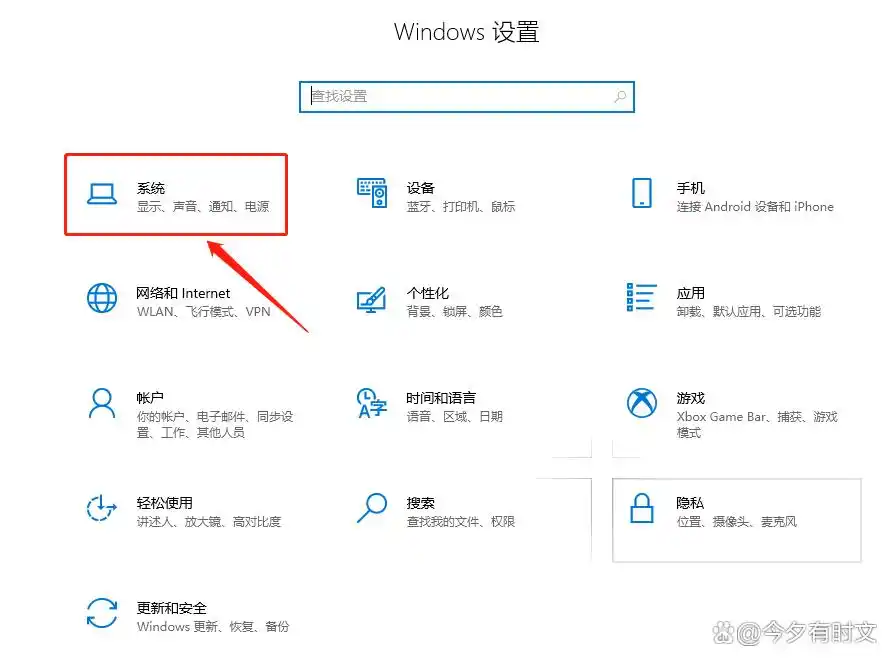Click the 个性化 paintbrush icon
This screenshot has width=895, height=664.
[x=372, y=299]
